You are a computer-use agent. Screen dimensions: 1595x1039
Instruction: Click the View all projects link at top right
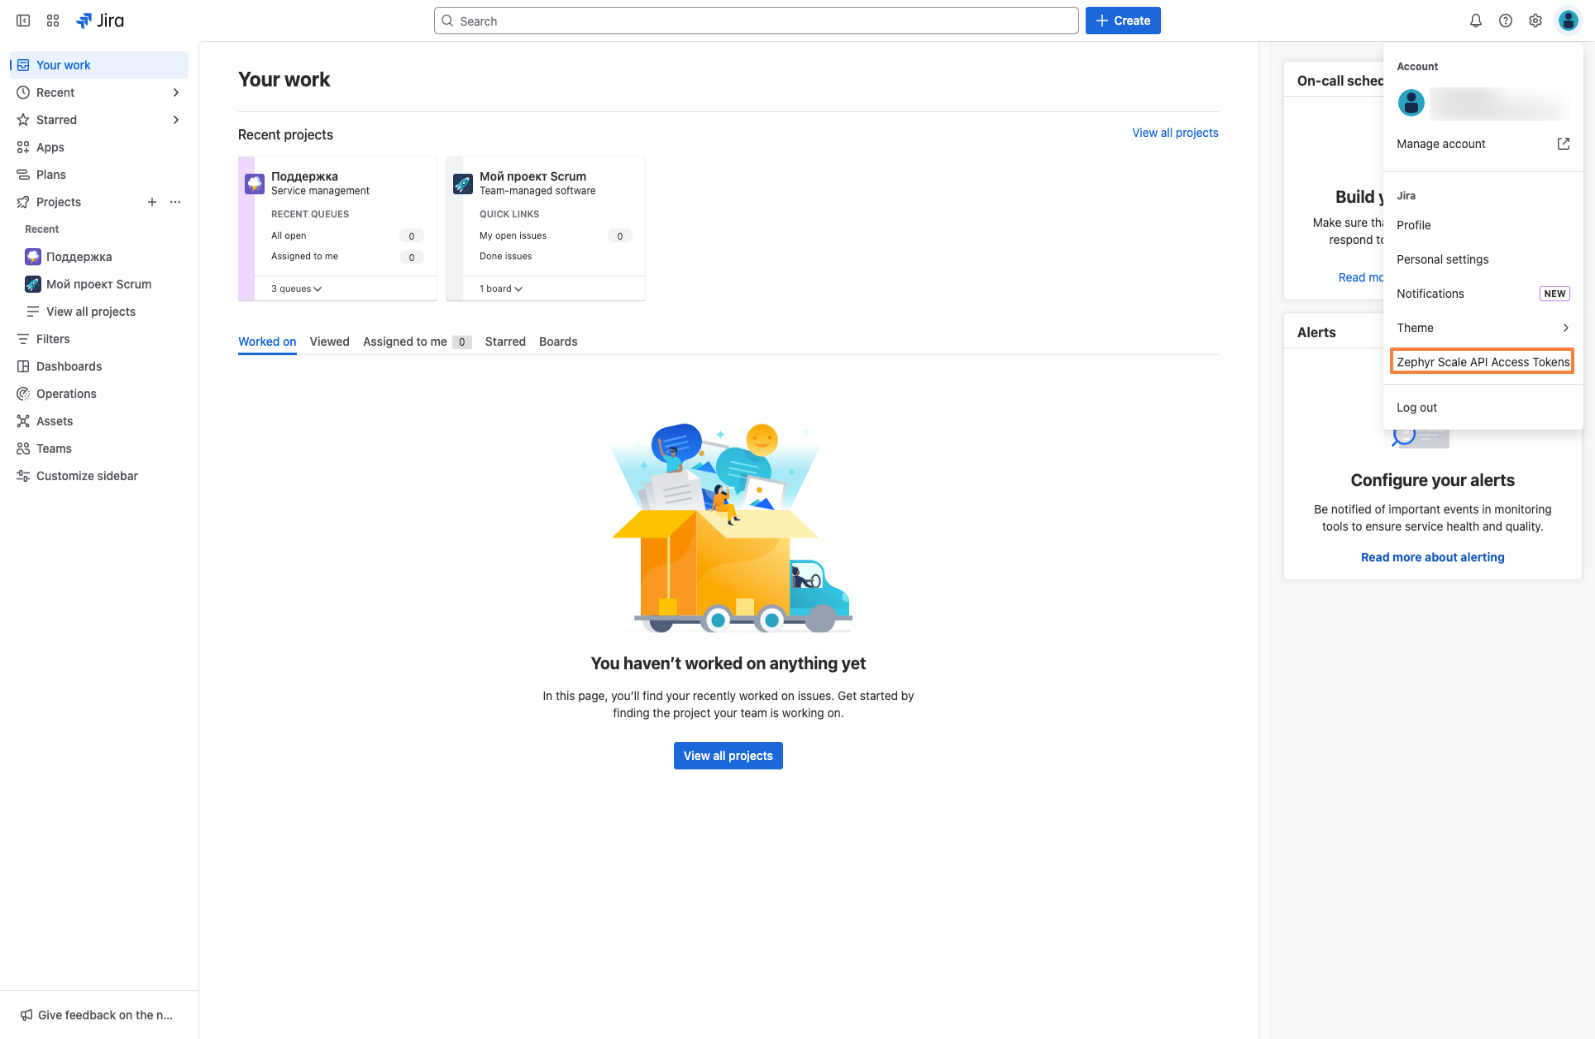coord(1175,133)
